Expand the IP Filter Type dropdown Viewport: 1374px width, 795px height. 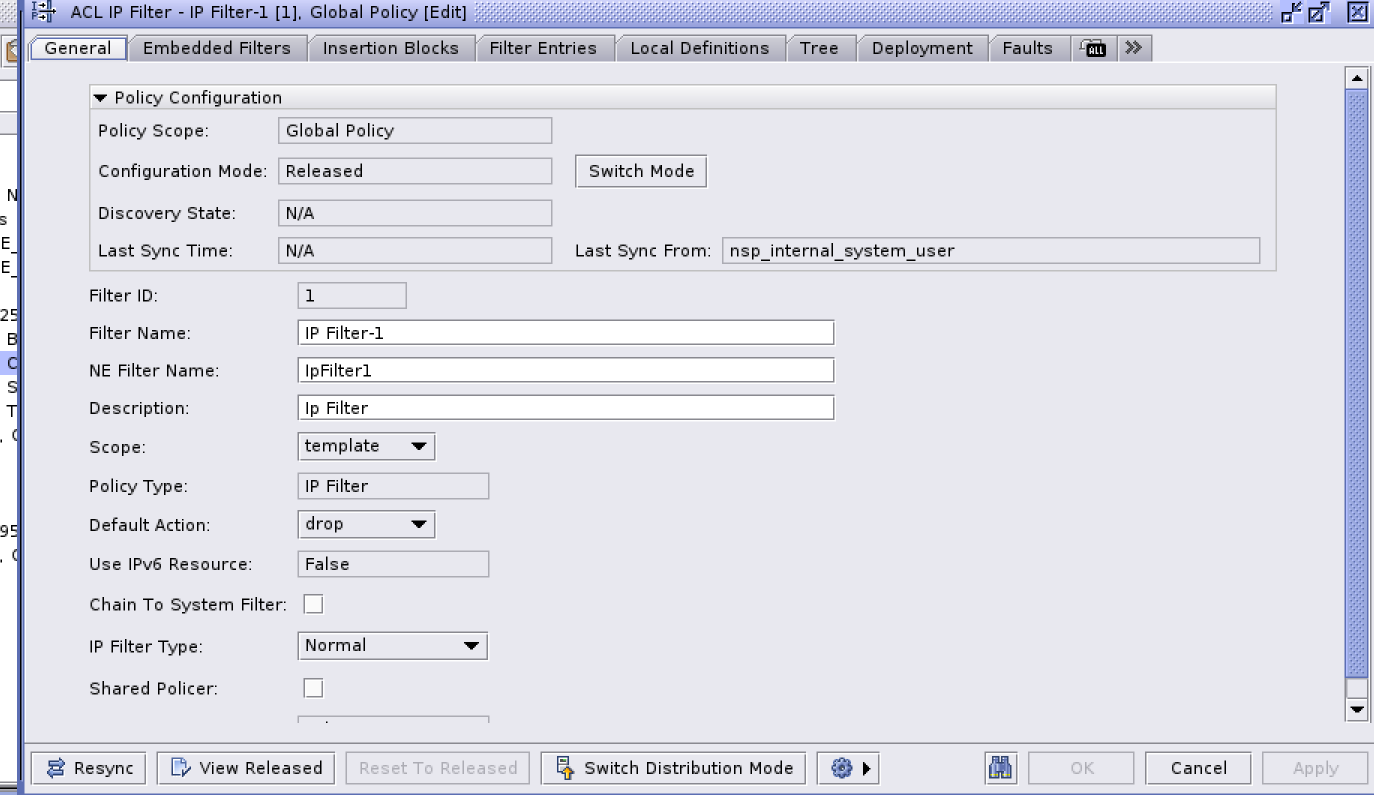392,646
